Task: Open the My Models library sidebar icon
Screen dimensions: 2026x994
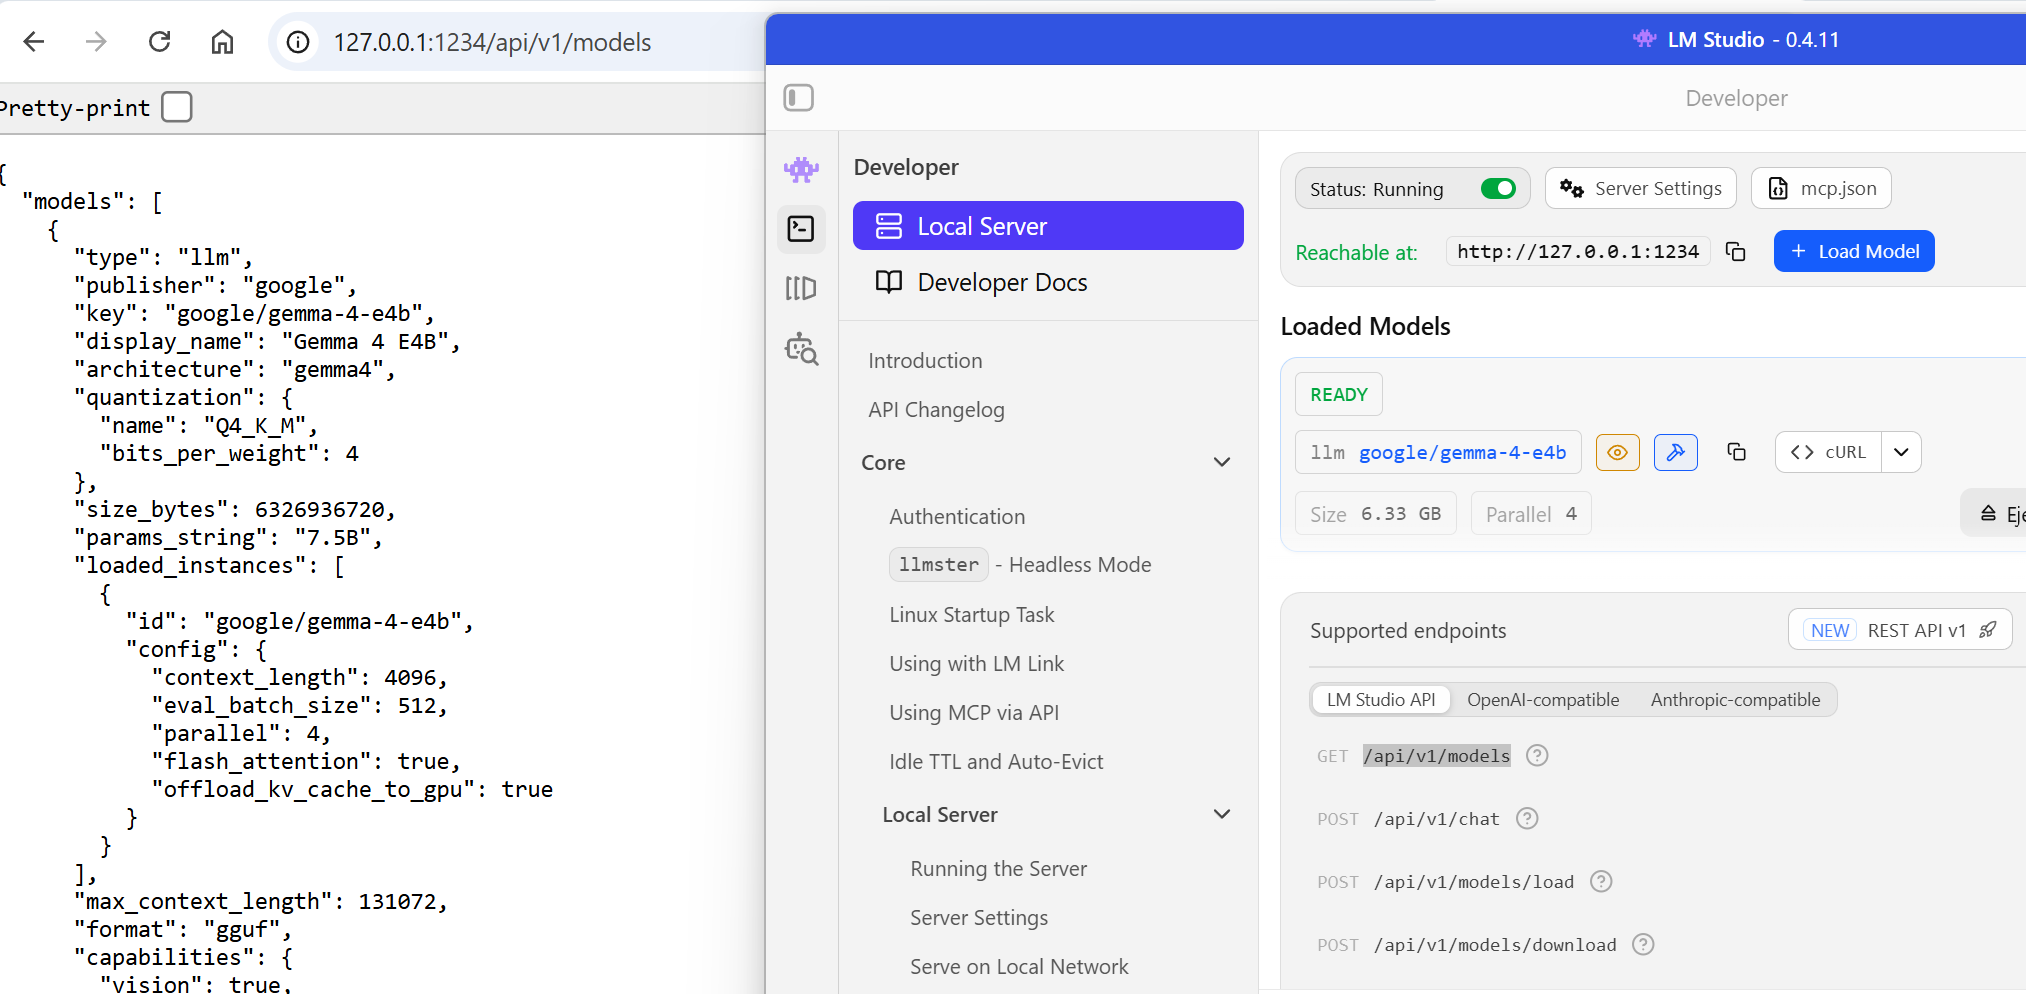Action: 801,288
